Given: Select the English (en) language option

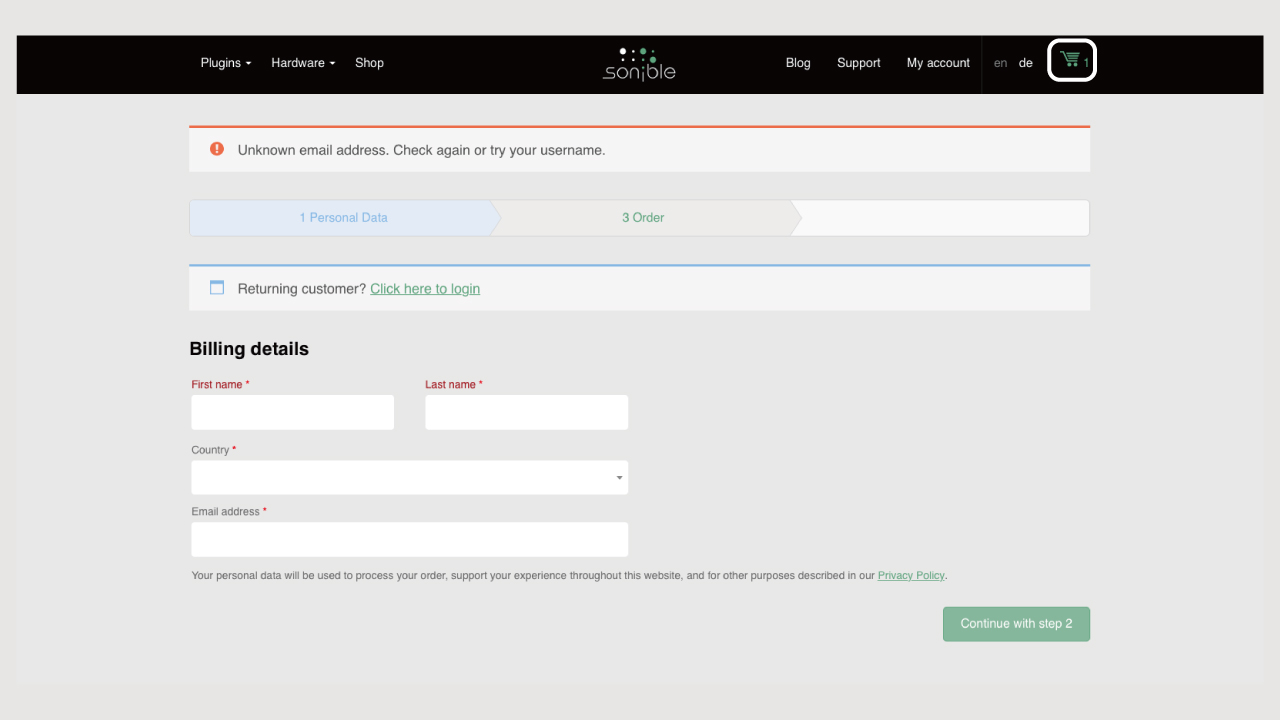Looking at the screenshot, I should click(1000, 63).
